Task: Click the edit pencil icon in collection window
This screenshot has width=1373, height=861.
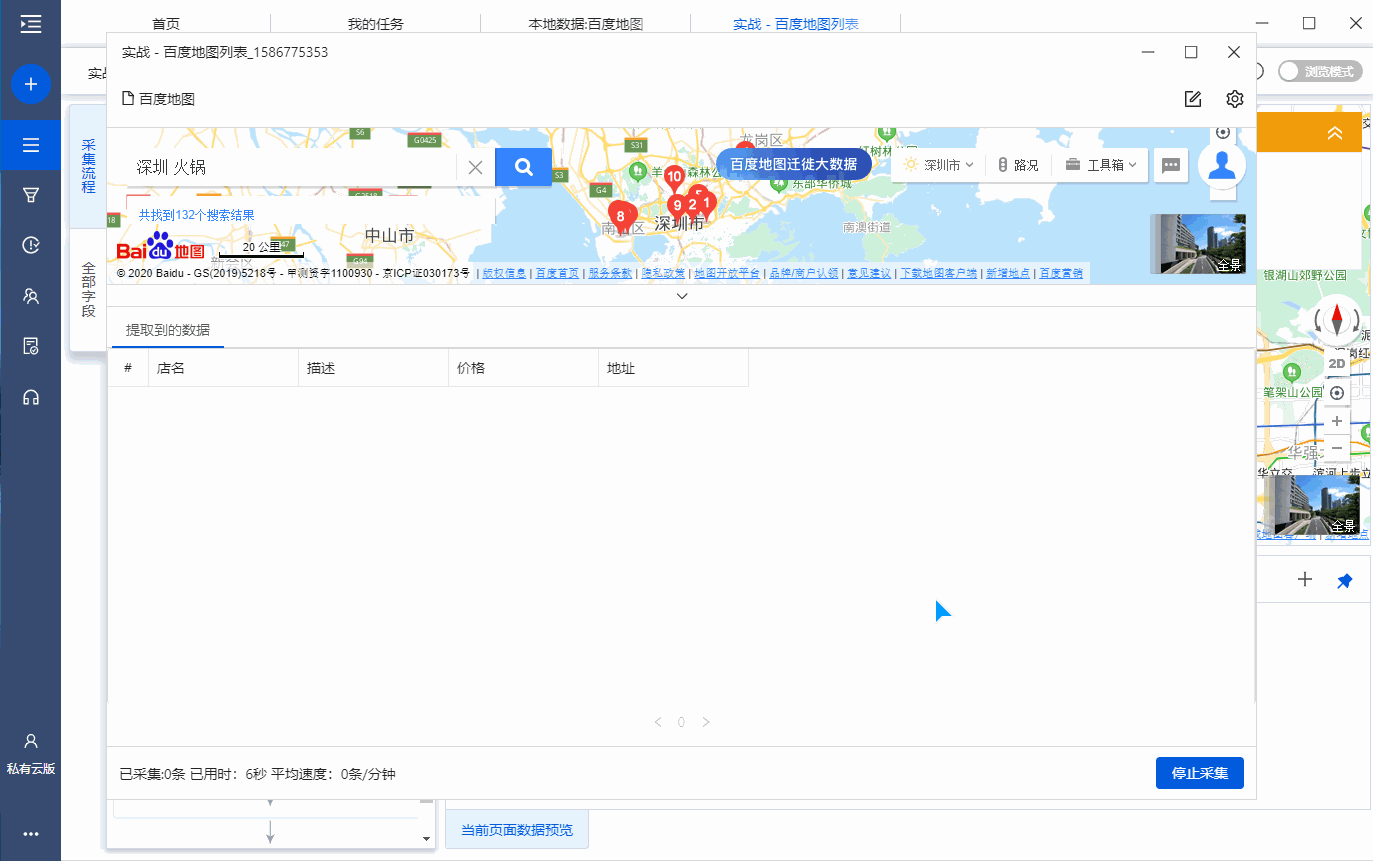Action: click(x=1192, y=99)
